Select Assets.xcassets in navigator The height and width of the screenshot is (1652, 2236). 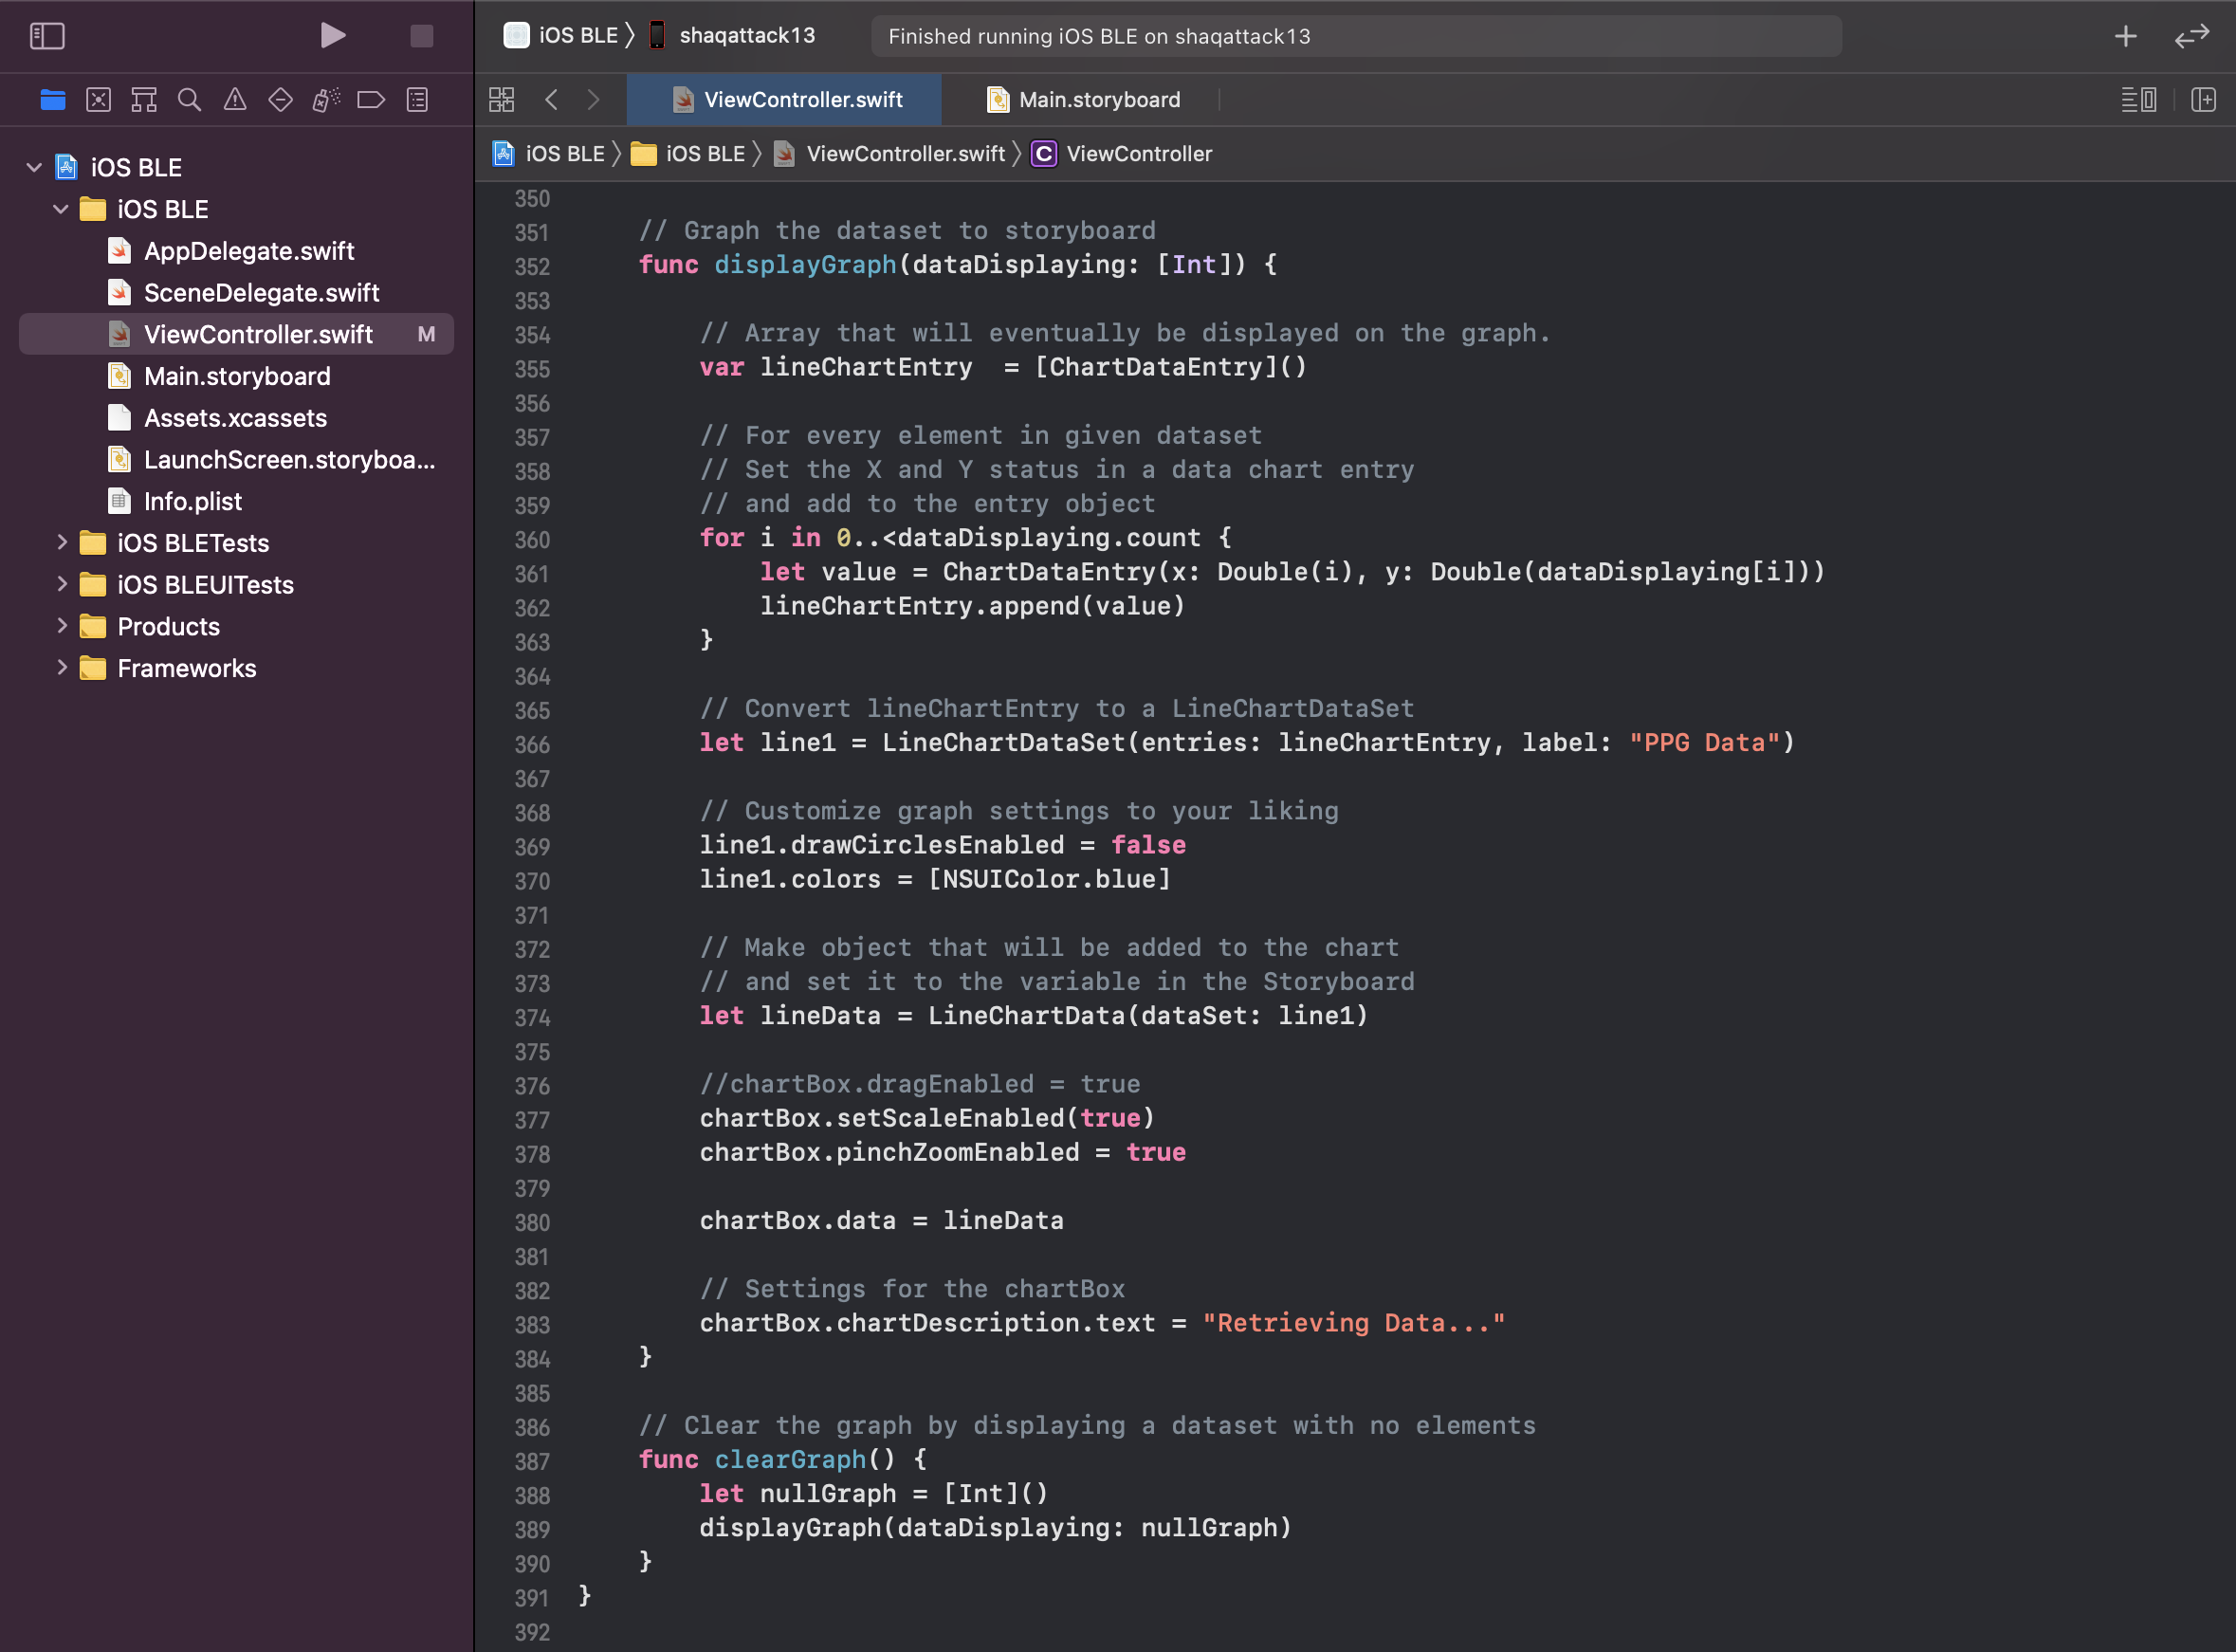point(236,418)
